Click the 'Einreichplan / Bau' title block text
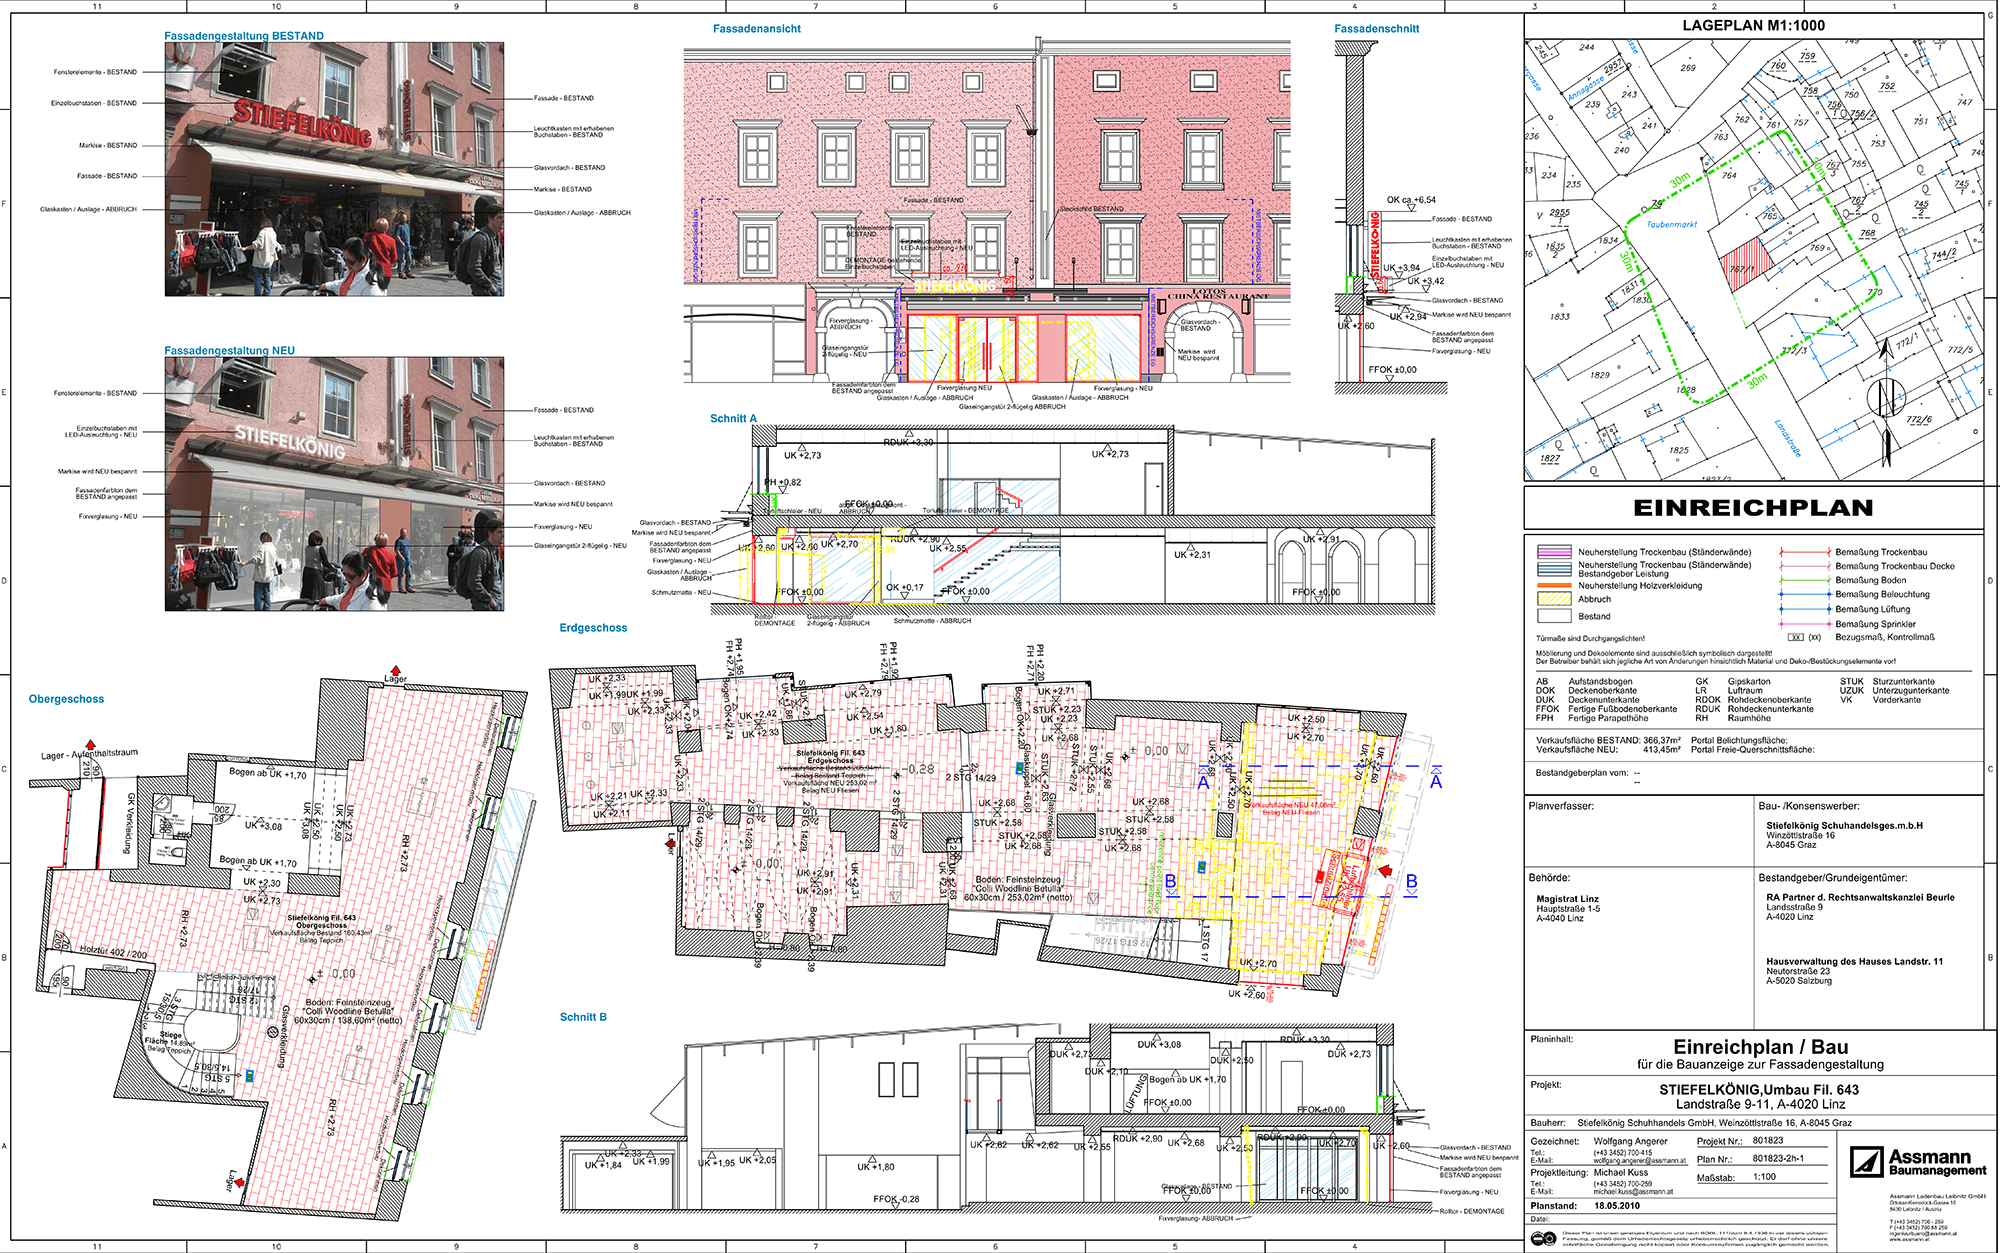This screenshot has height=1253, width=2000. point(1760,1047)
